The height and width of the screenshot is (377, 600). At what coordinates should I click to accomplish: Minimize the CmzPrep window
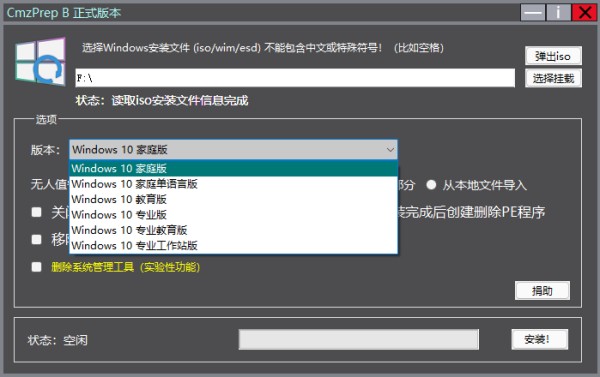[x=533, y=13]
